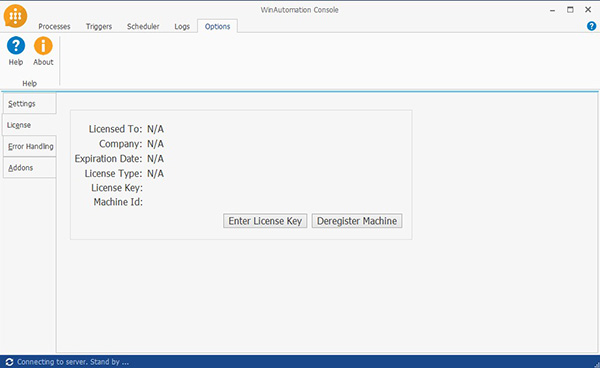Image resolution: width=600 pixels, height=368 pixels.
Task: Click the Enter License Key button
Action: pos(265,221)
